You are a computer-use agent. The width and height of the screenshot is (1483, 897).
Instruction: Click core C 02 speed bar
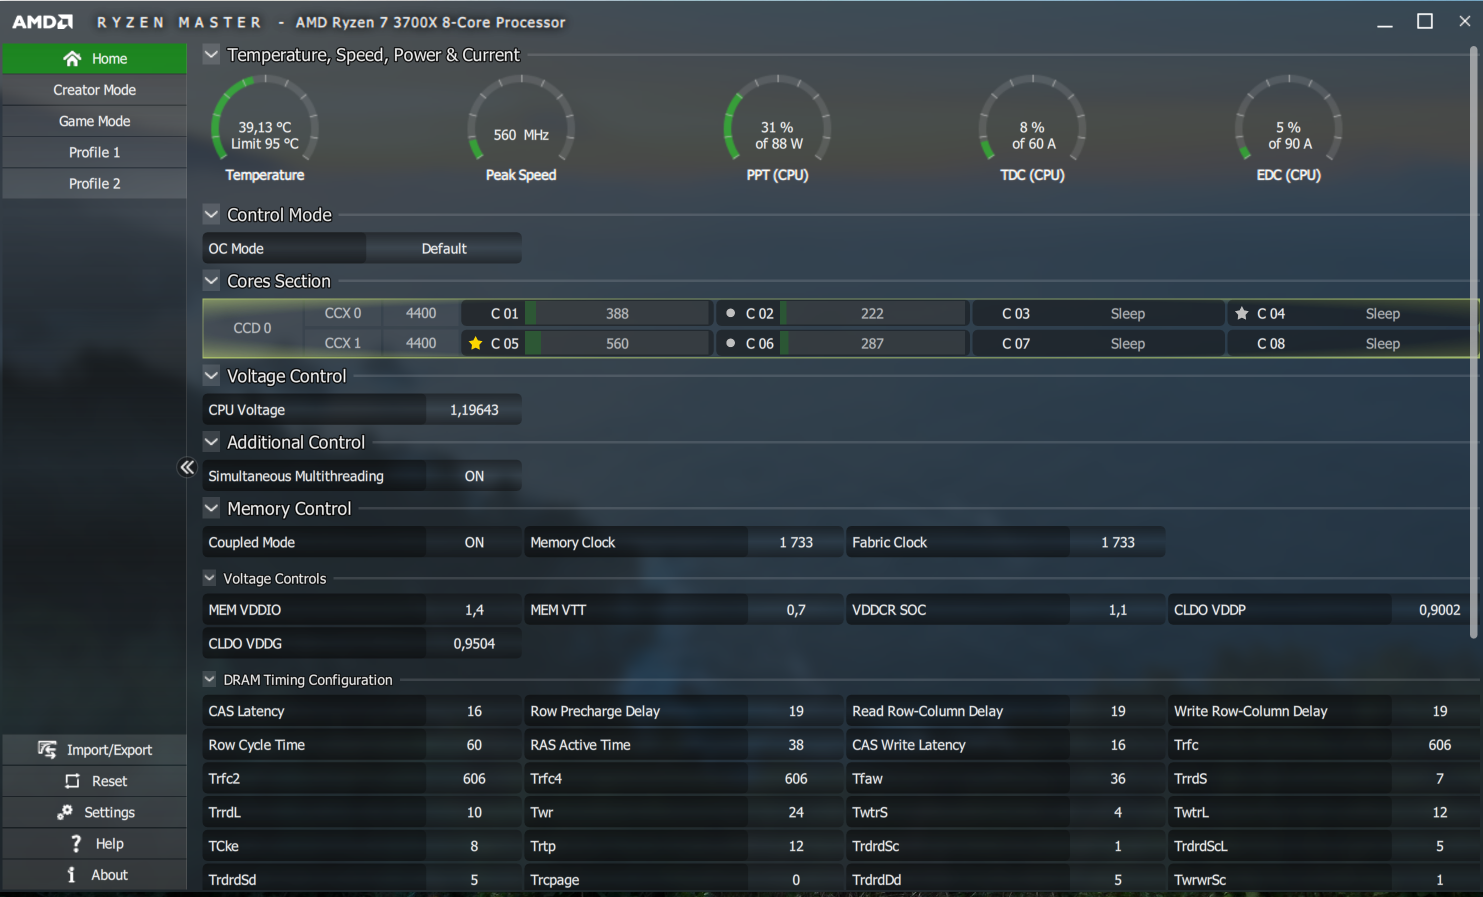tap(872, 313)
